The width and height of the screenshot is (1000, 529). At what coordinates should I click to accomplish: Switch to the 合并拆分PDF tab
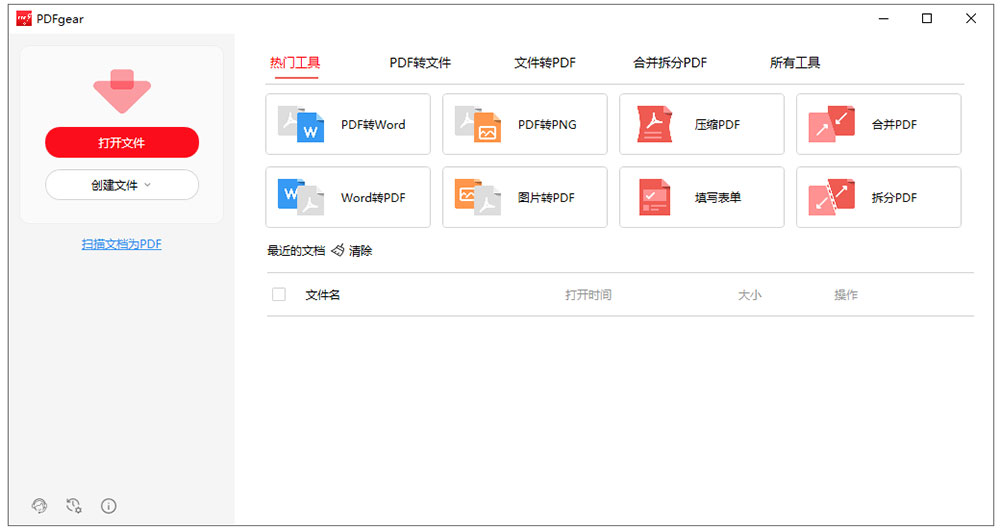[670, 63]
